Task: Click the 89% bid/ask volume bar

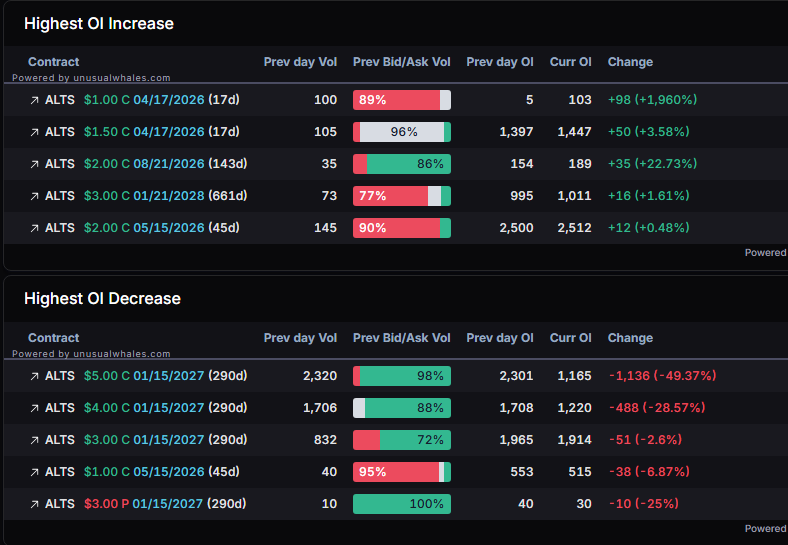Action: point(402,100)
